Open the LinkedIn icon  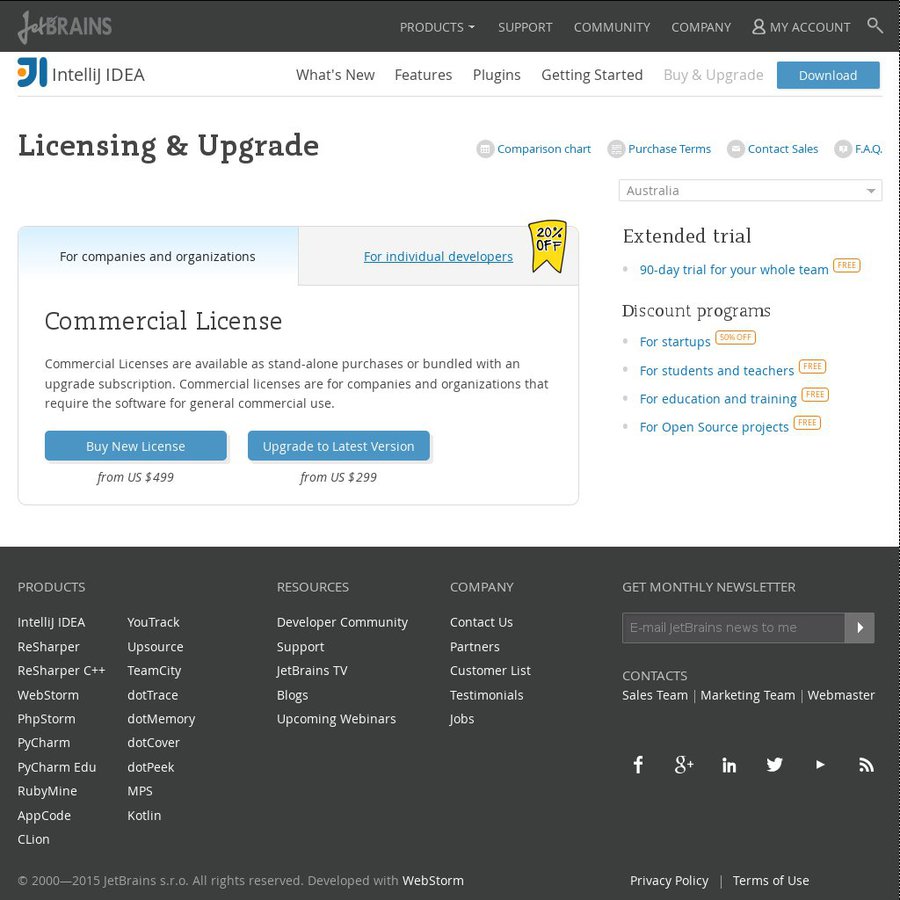click(729, 765)
